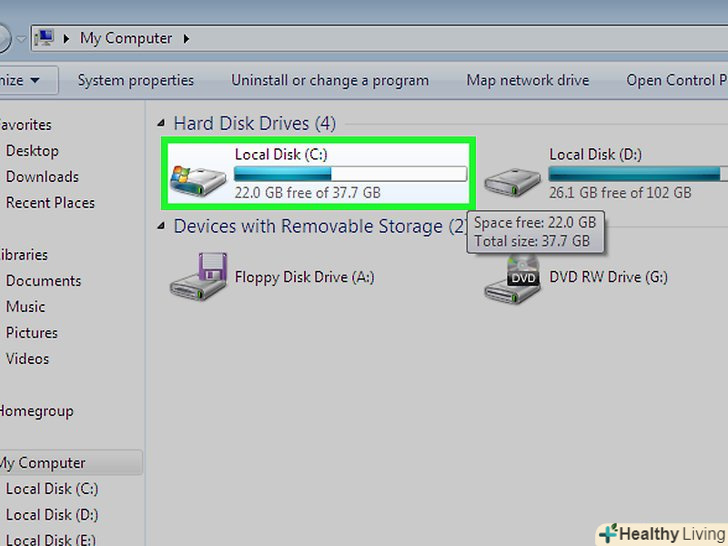Click Uninstall or change a program
Image resolution: width=728 pixels, height=546 pixels.
pos(330,80)
